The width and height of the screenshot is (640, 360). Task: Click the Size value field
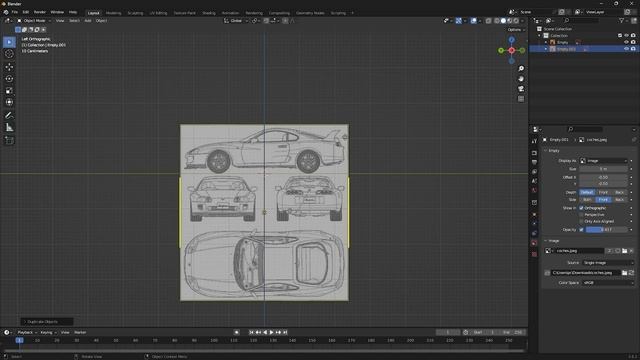pyautogui.click(x=603, y=169)
